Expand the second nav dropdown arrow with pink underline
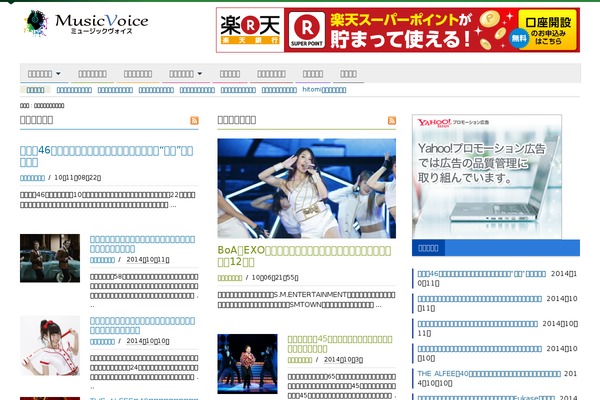The height and width of the screenshot is (400, 600). pos(199,73)
